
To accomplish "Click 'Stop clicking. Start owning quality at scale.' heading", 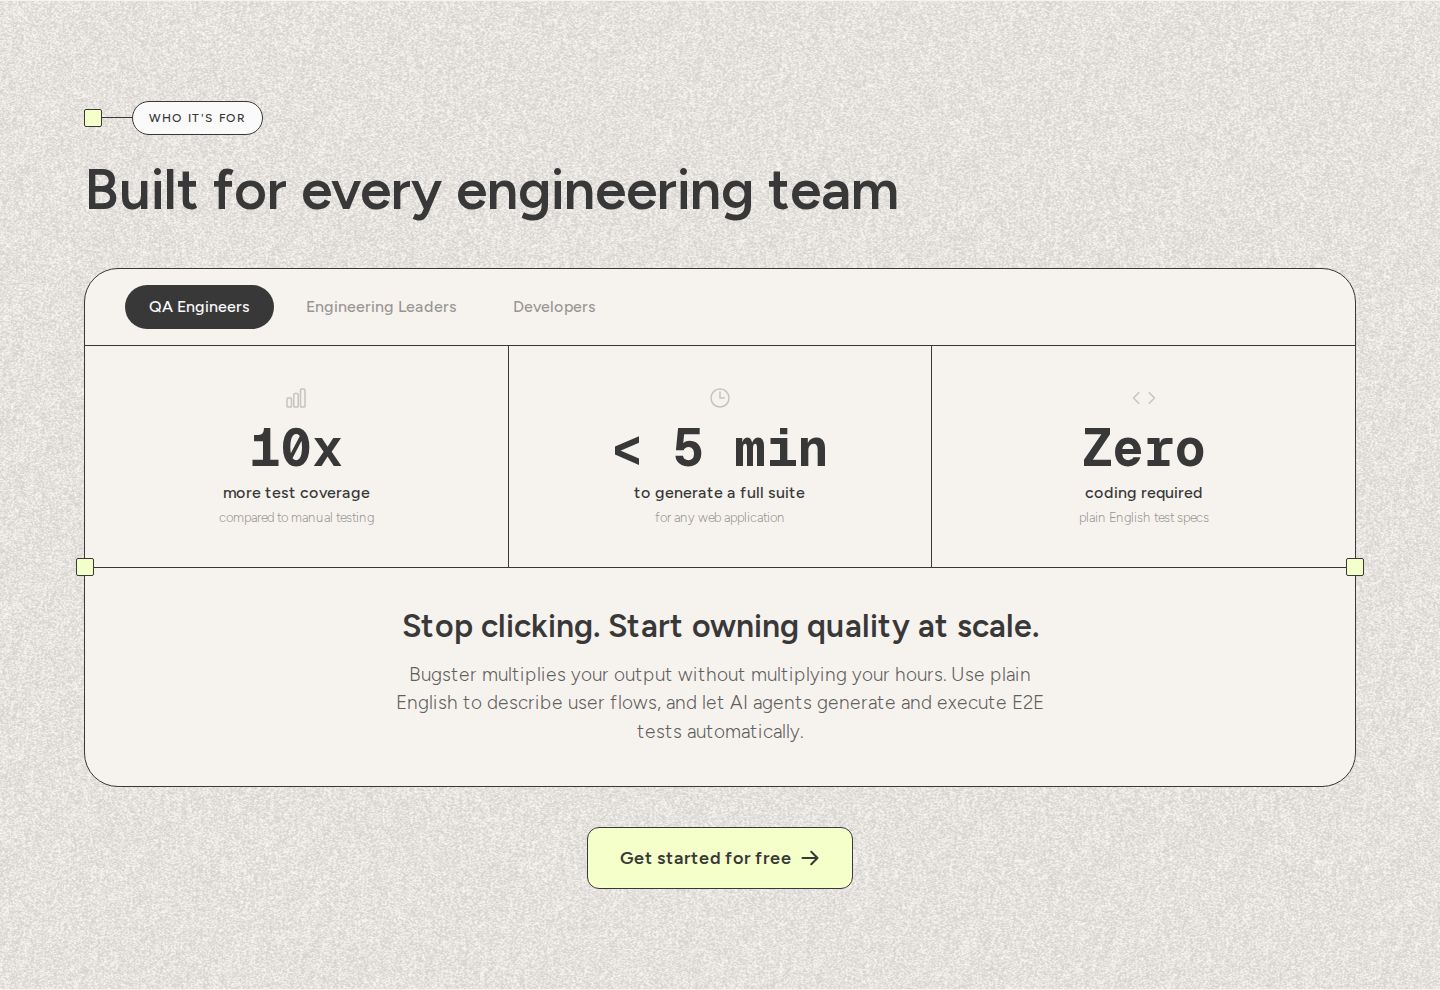I will [x=720, y=627].
